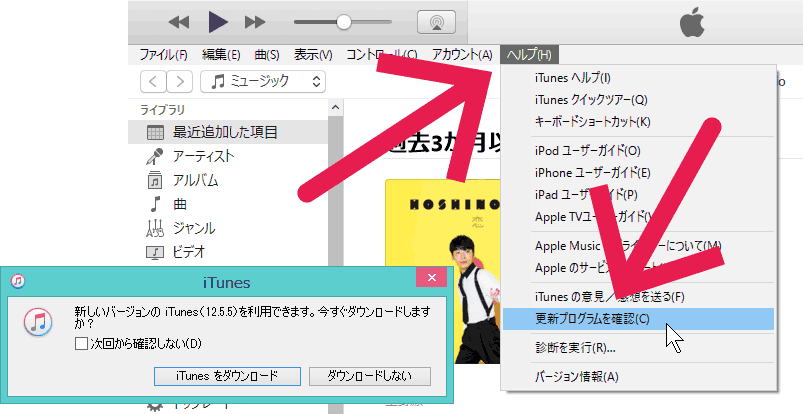The width and height of the screenshot is (803, 414).
Task: Click the sidebar scroll up arrow
Action: 335,107
